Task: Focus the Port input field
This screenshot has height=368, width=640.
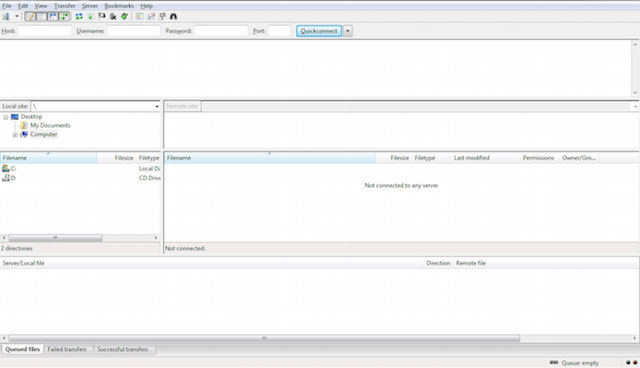Action: click(280, 31)
